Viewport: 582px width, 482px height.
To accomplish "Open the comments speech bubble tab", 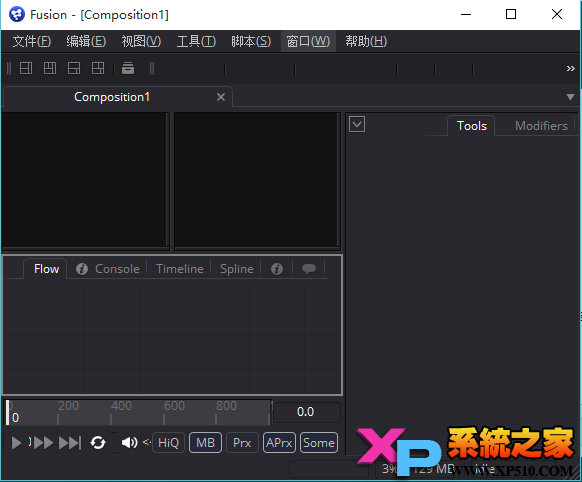I will click(x=309, y=269).
